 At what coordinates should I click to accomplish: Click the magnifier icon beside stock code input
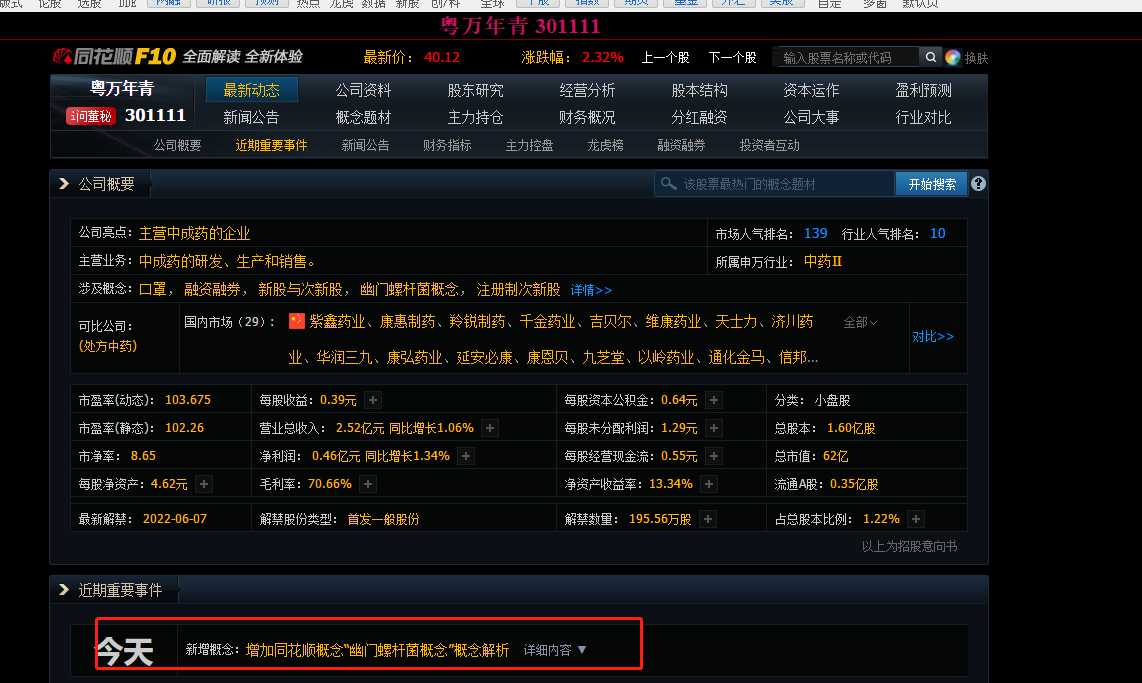click(x=930, y=57)
